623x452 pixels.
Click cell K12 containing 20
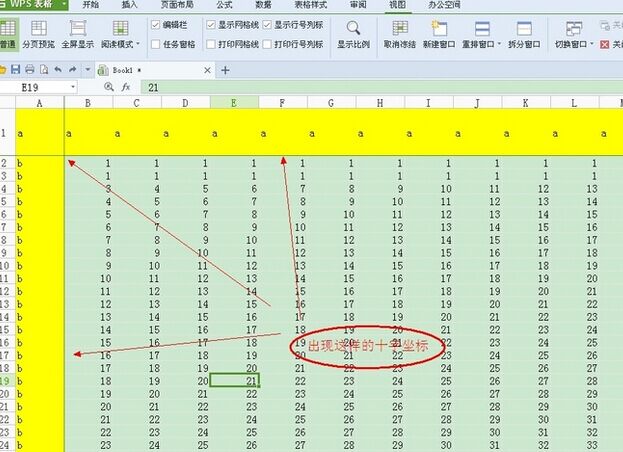pos(526,291)
